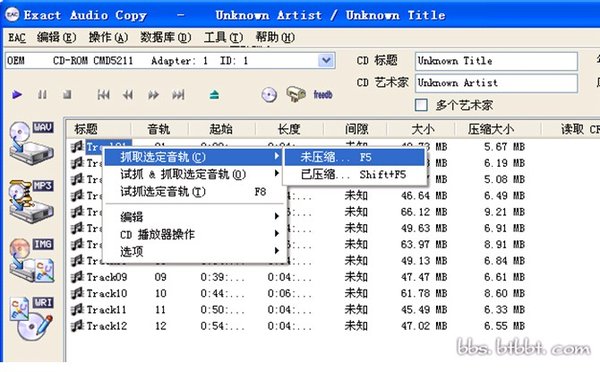Click the 6.55 MB compressed size cell

pos(504,326)
